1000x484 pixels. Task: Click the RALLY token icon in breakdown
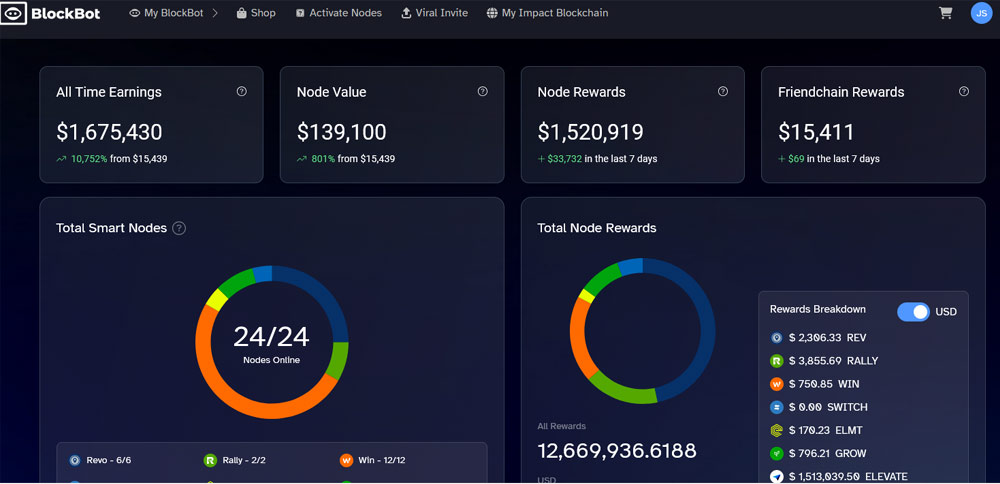777,361
